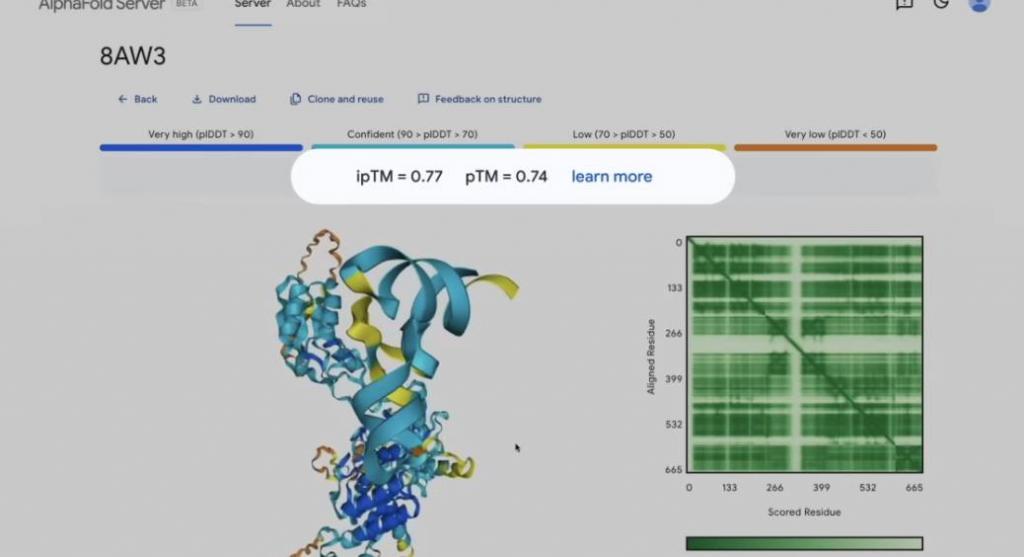
Task: Click the dark blue Very high confidence bar
Action: click(201, 148)
